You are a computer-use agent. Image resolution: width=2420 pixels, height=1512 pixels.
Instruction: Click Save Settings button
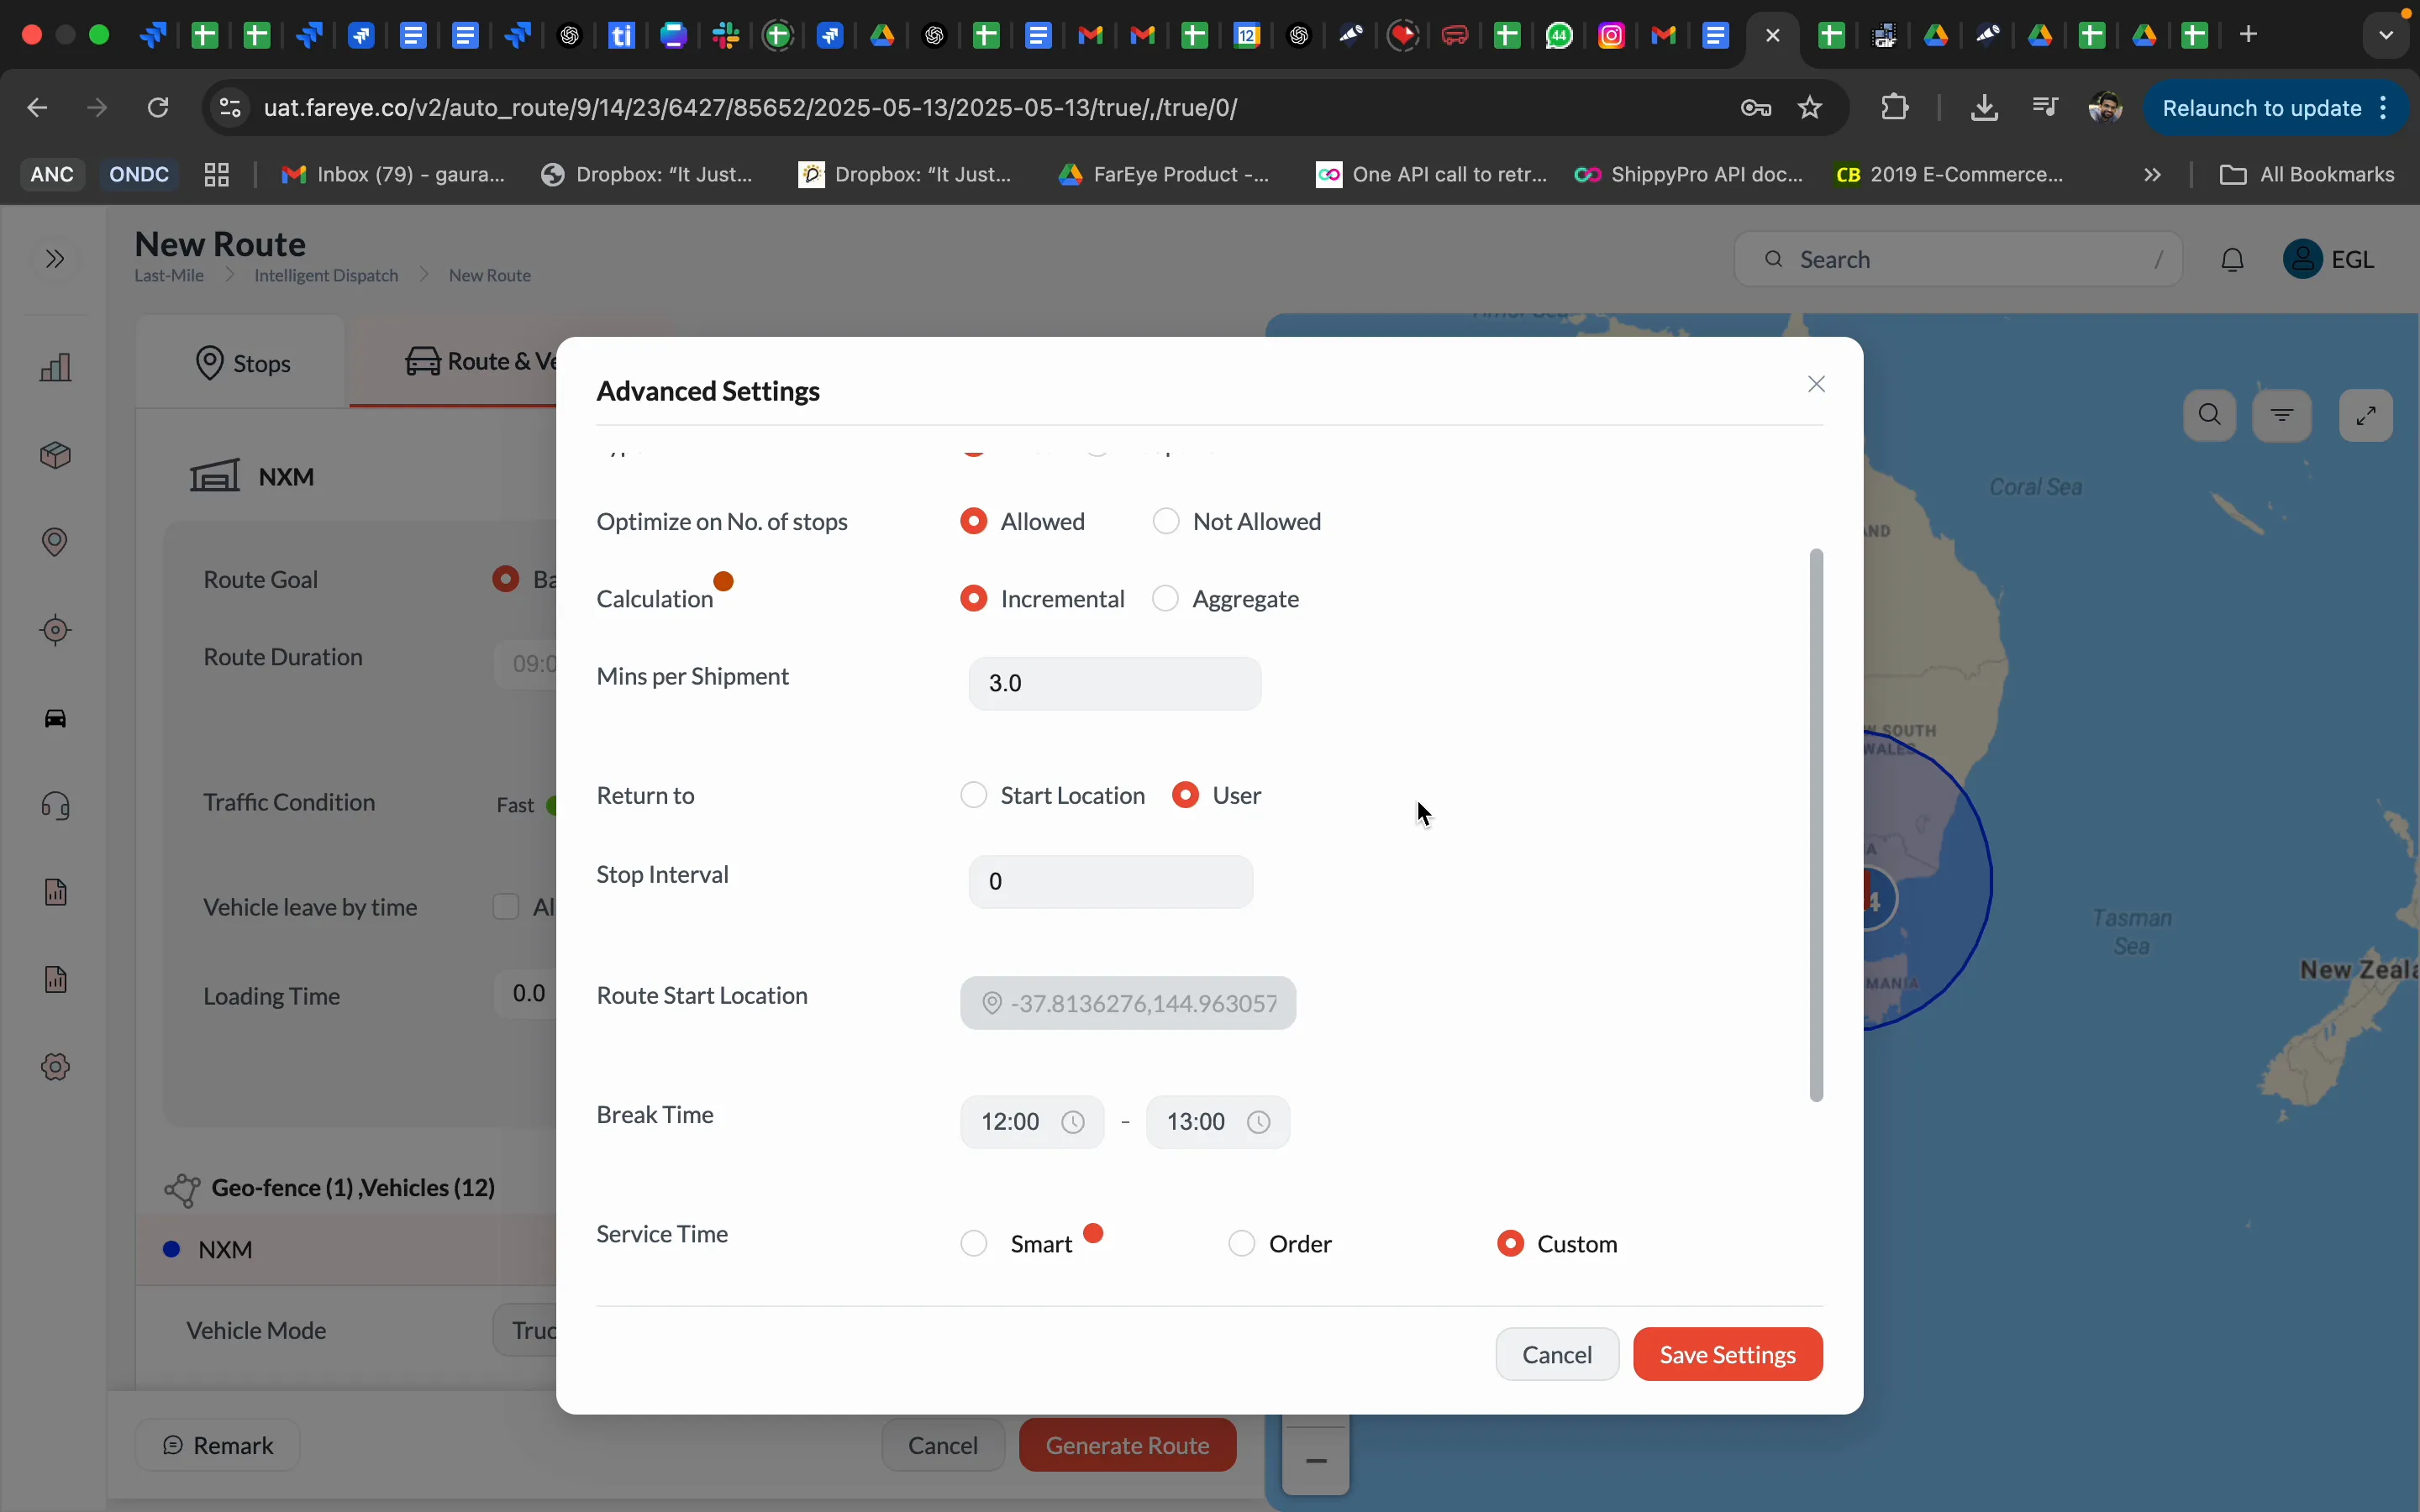[x=1728, y=1354]
